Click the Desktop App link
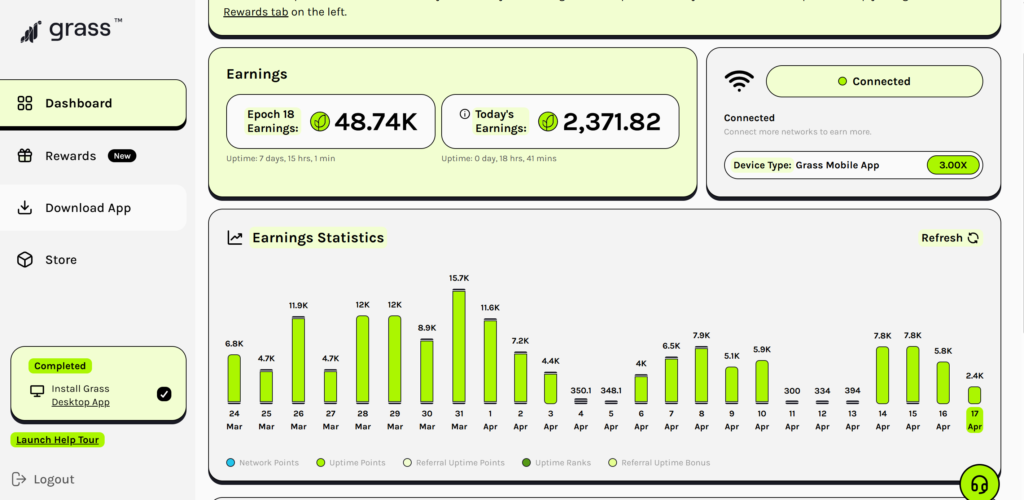The width and height of the screenshot is (1024, 500). [x=80, y=402]
